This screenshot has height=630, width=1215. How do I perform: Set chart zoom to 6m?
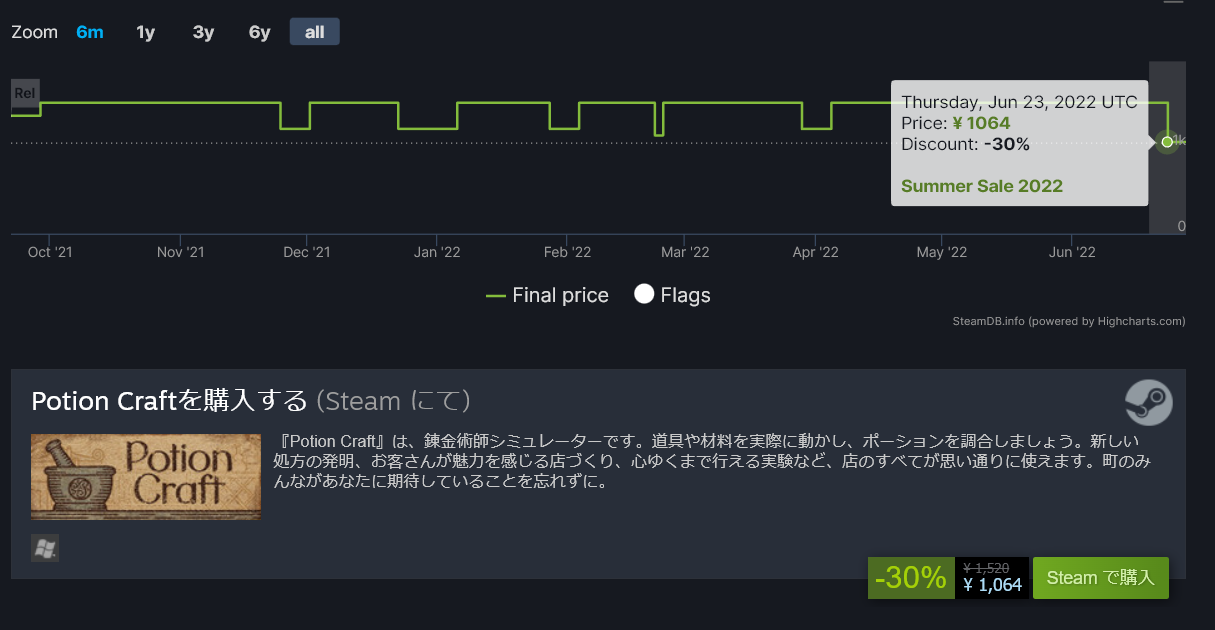coord(89,32)
